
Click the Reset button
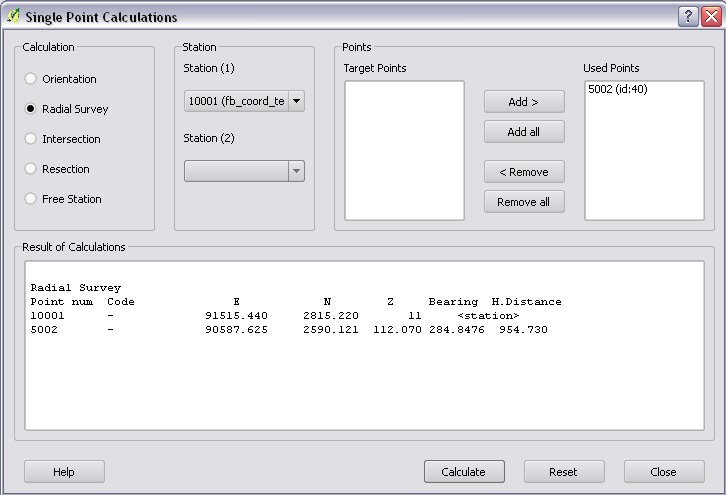click(564, 472)
